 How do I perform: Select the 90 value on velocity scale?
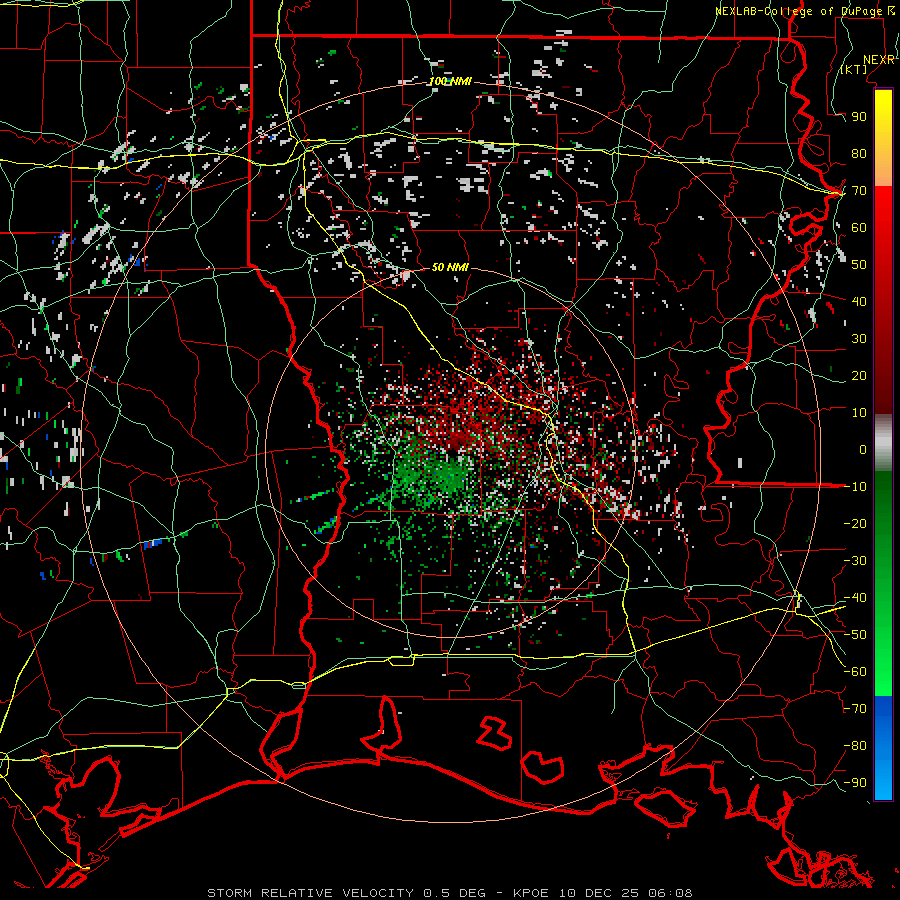click(x=859, y=117)
